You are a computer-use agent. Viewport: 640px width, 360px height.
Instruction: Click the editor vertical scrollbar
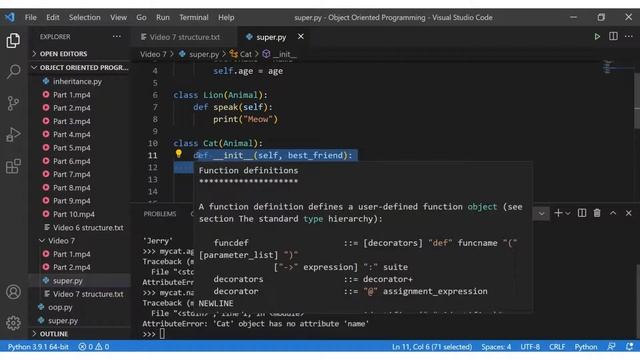point(637,101)
